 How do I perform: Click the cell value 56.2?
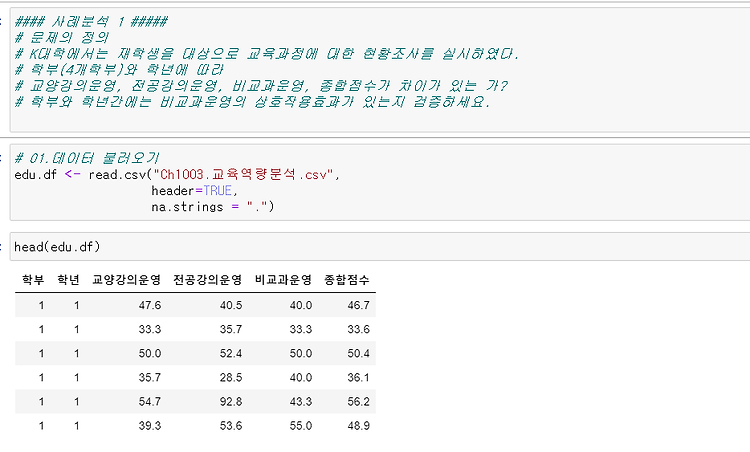358,401
